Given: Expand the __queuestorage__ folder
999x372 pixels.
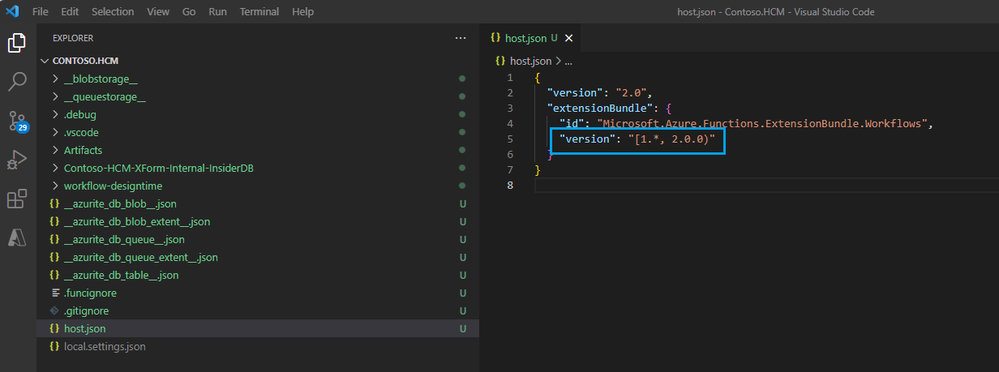Looking at the screenshot, I should 55,97.
